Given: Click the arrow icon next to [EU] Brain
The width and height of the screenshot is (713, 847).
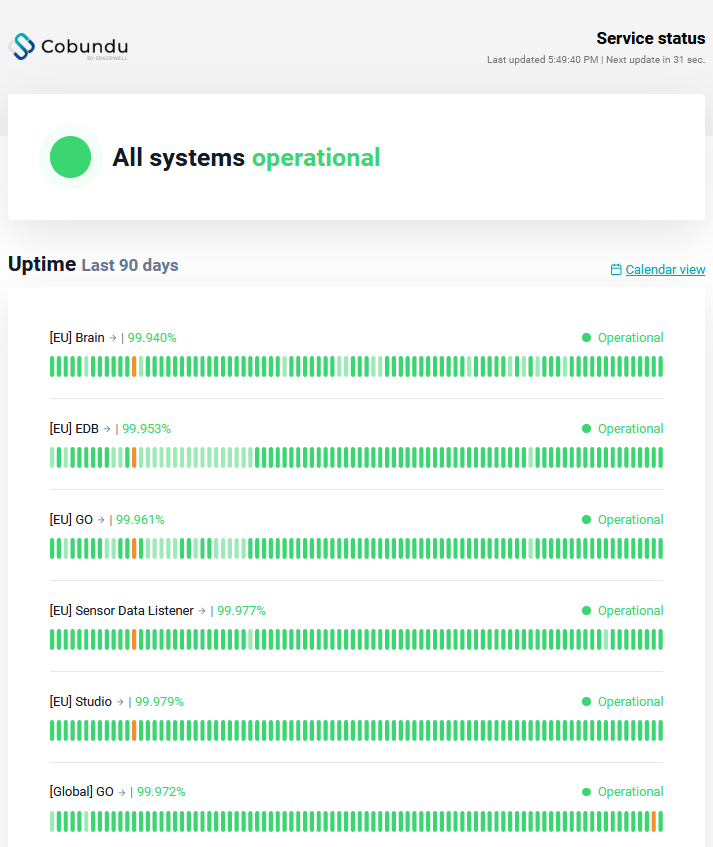Looking at the screenshot, I should [113, 338].
